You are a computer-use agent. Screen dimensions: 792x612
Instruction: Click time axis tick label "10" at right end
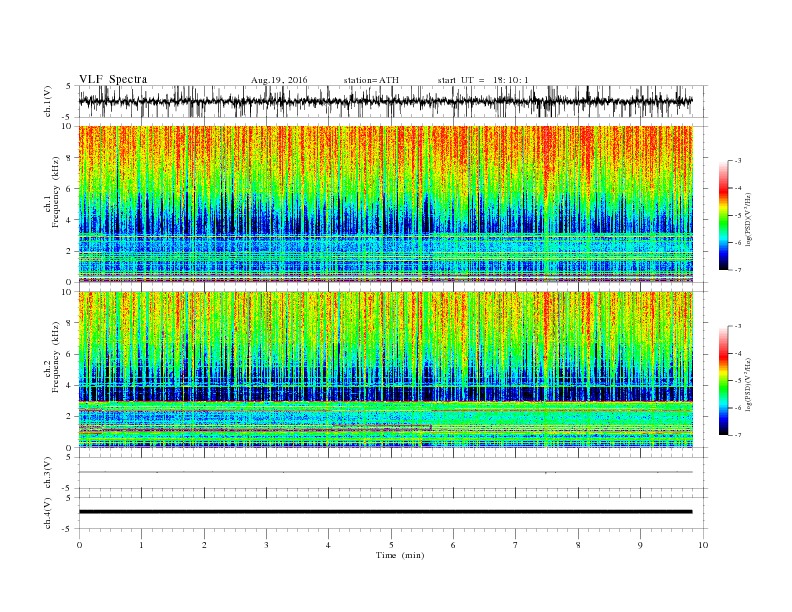[x=703, y=545]
